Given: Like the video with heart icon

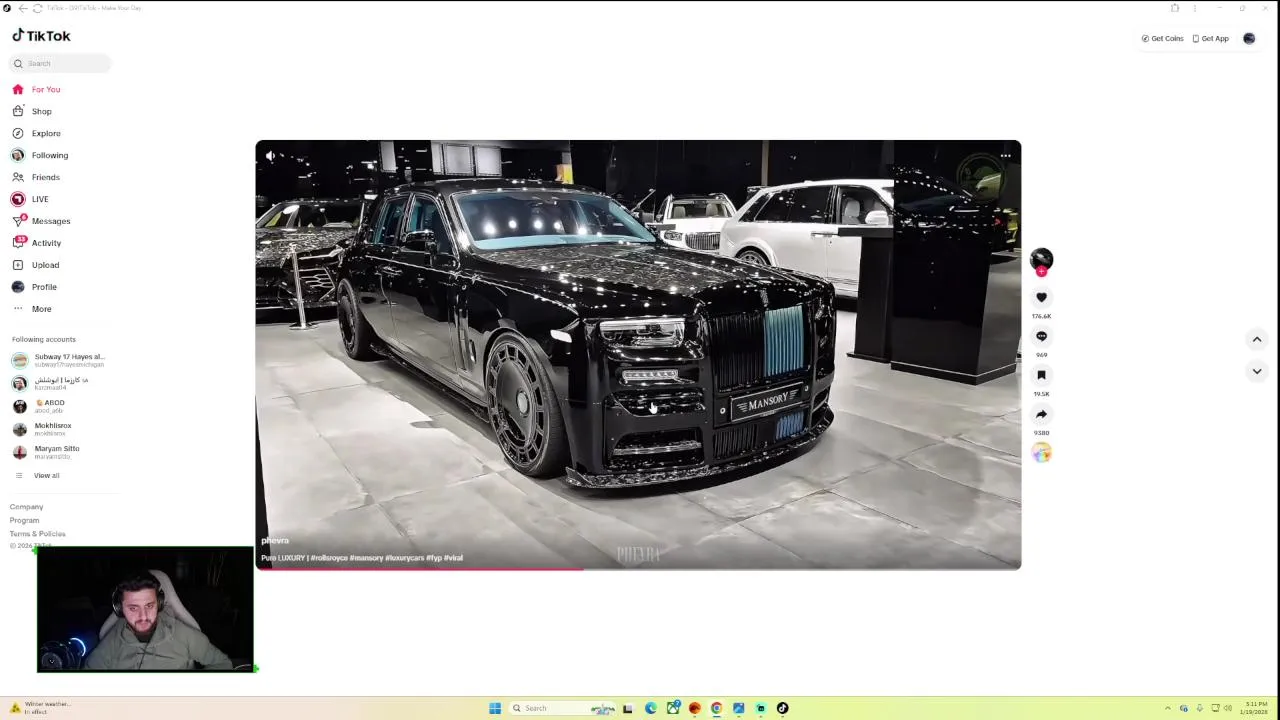Looking at the screenshot, I should pos(1041,297).
